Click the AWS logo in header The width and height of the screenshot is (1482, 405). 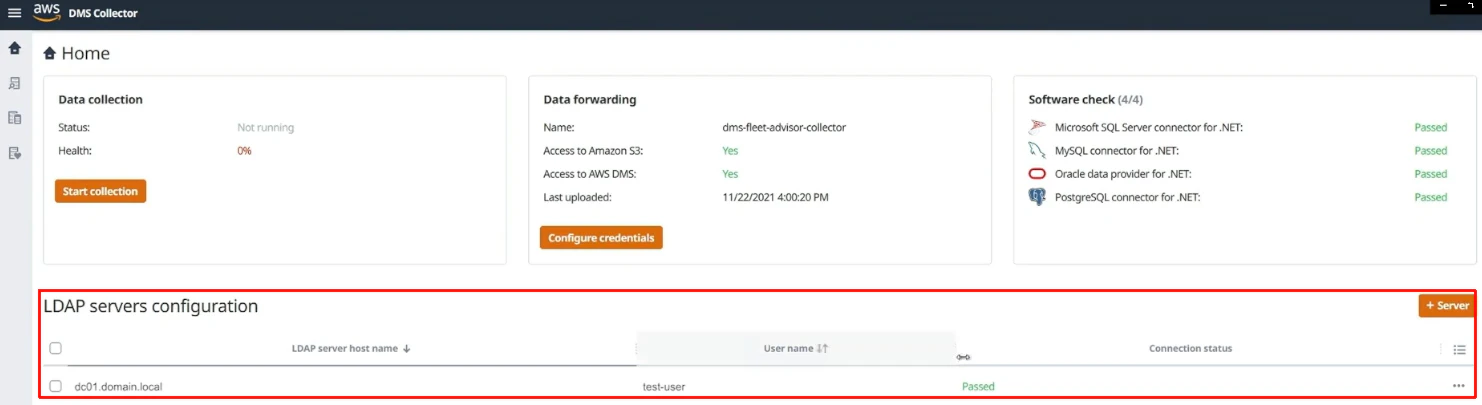click(46, 12)
